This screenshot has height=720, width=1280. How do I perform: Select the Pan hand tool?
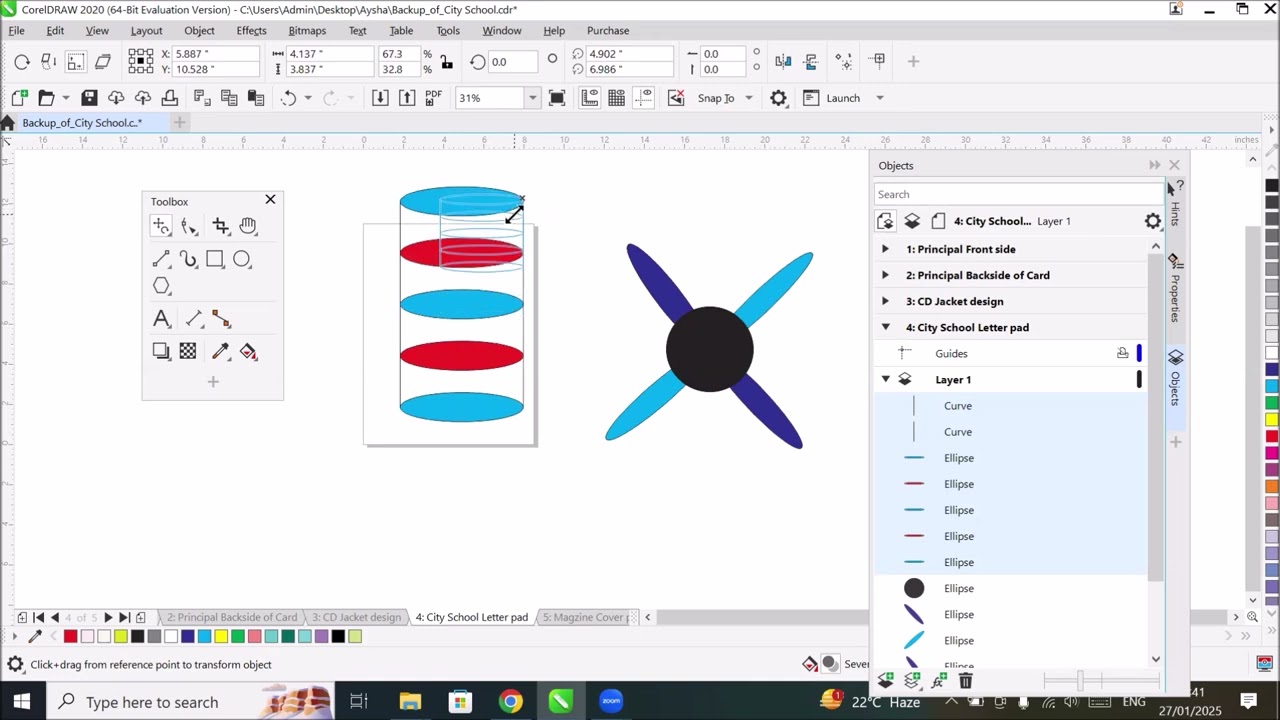(x=248, y=227)
